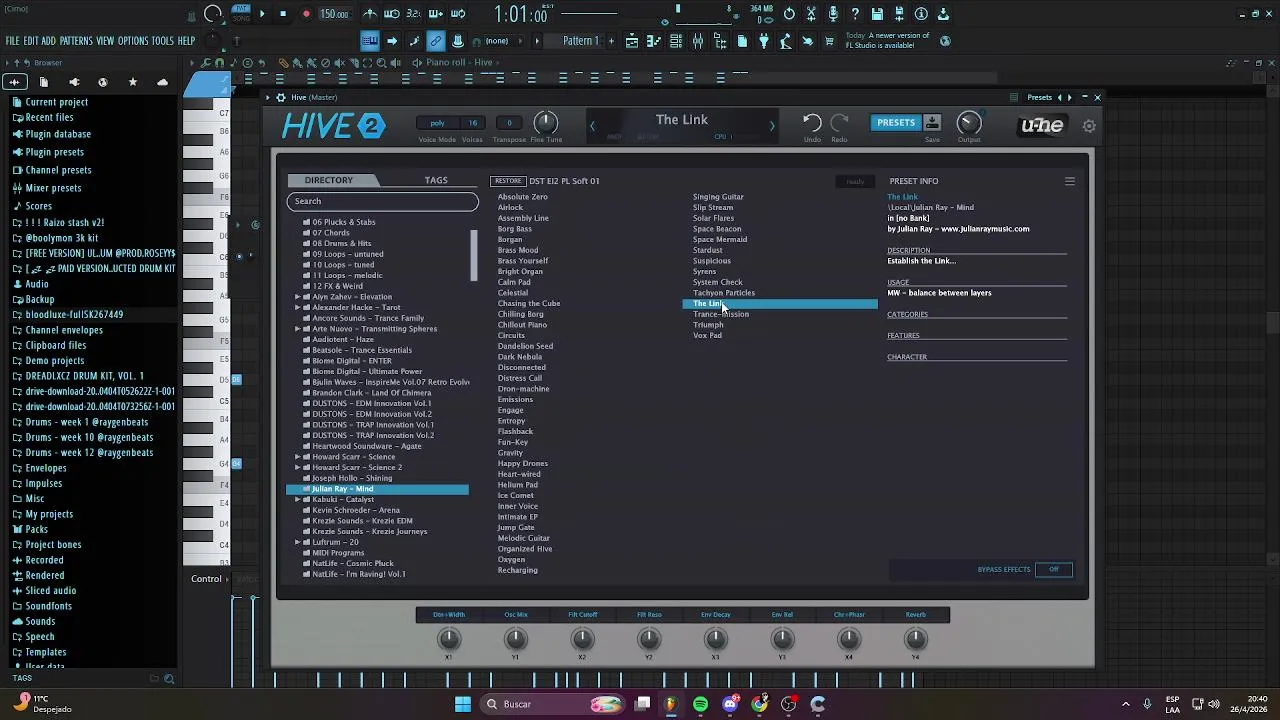Open the Playlist view from the toolbar
Image resolution: width=1280 pixels, height=720 pixels.
pos(632,41)
